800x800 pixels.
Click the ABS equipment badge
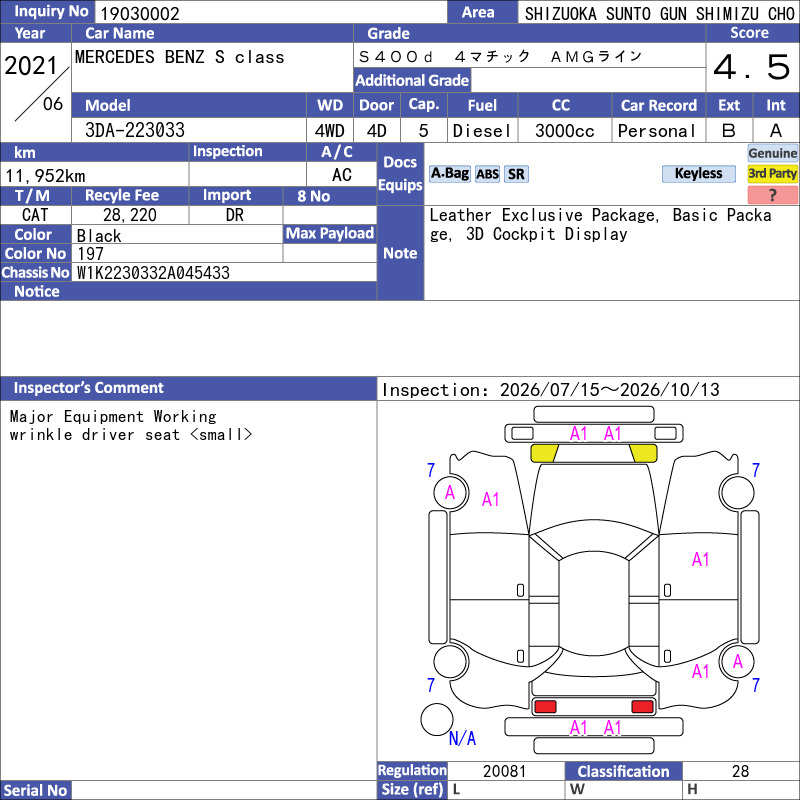tap(487, 174)
